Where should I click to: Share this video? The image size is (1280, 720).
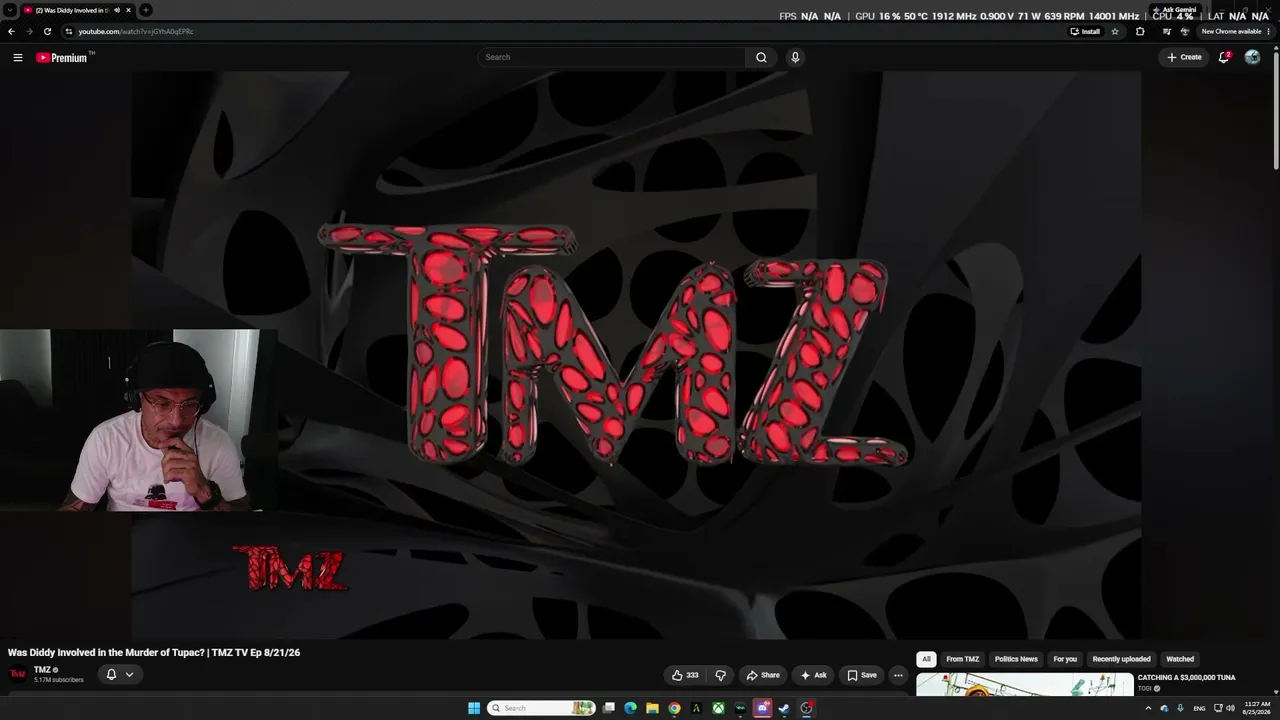click(x=763, y=675)
